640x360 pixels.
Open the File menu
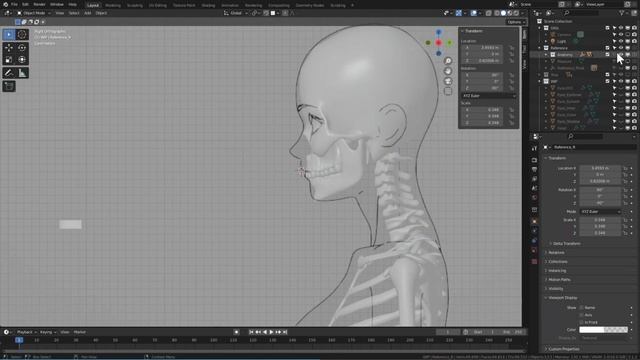[14, 4]
